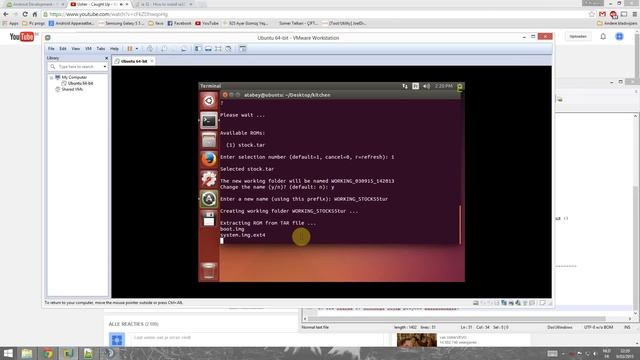The image size is (640, 360).
Task: Click the console view toolbar icon
Action: coord(243,49)
